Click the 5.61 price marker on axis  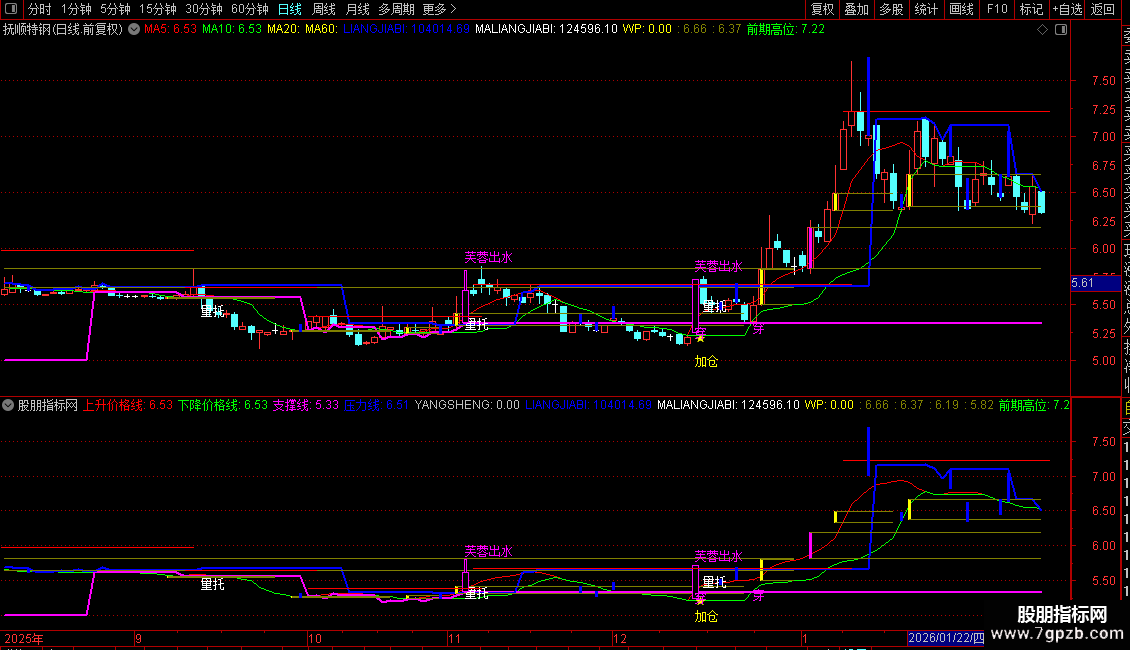point(1083,284)
